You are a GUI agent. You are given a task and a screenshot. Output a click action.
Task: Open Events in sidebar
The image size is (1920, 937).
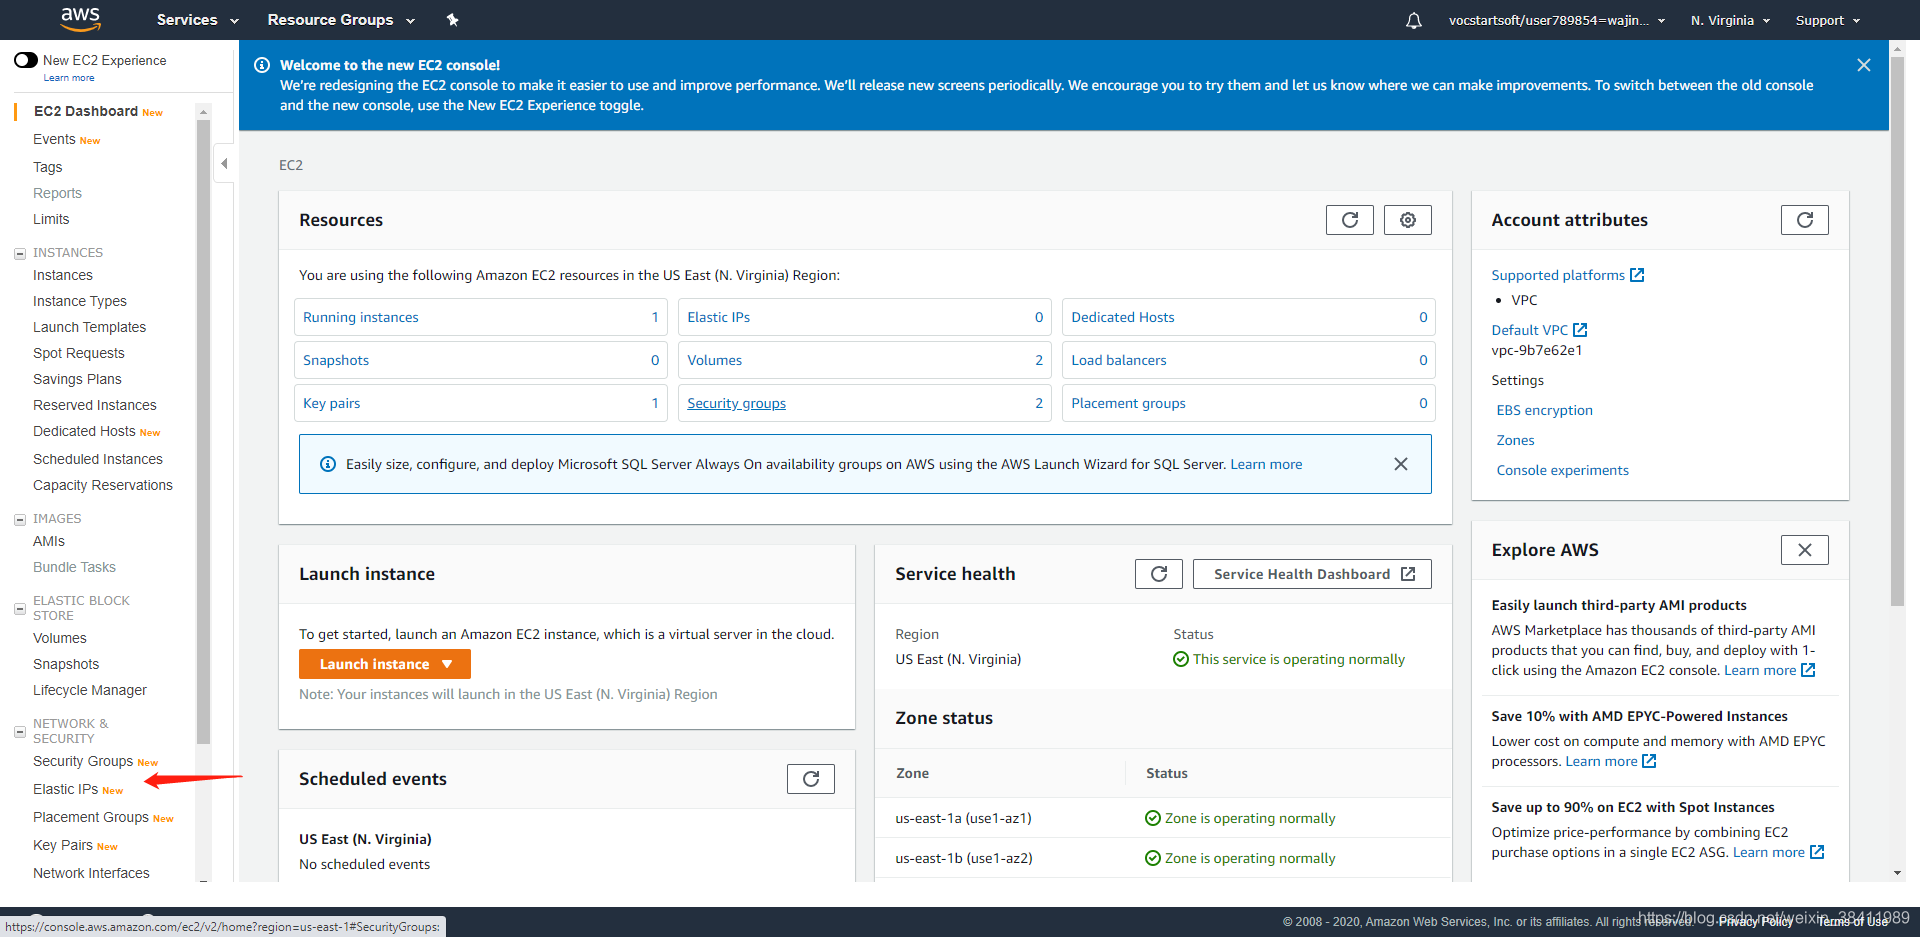[x=54, y=139]
